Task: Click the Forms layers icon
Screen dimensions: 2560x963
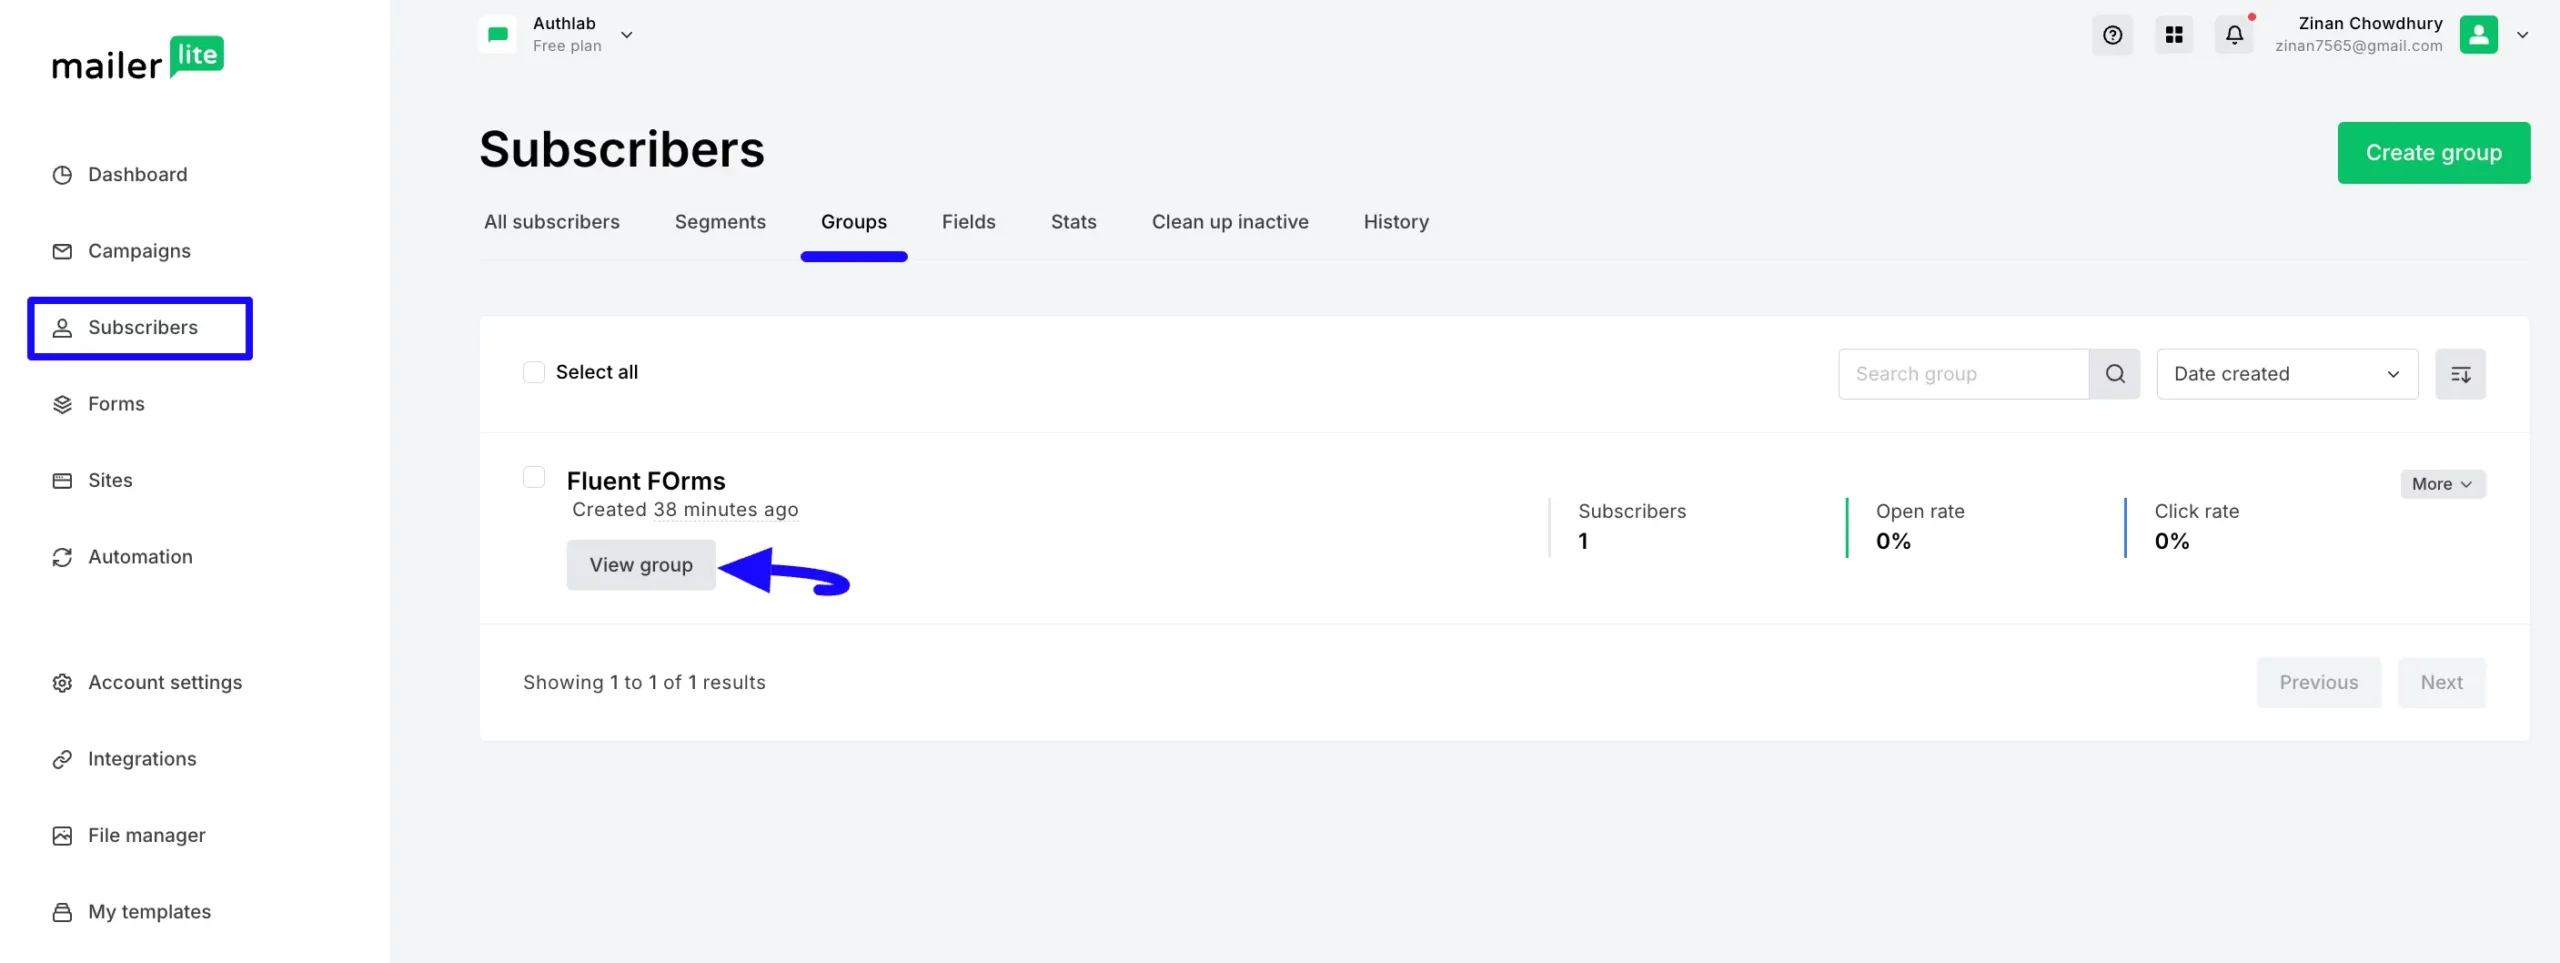Action: (x=62, y=404)
